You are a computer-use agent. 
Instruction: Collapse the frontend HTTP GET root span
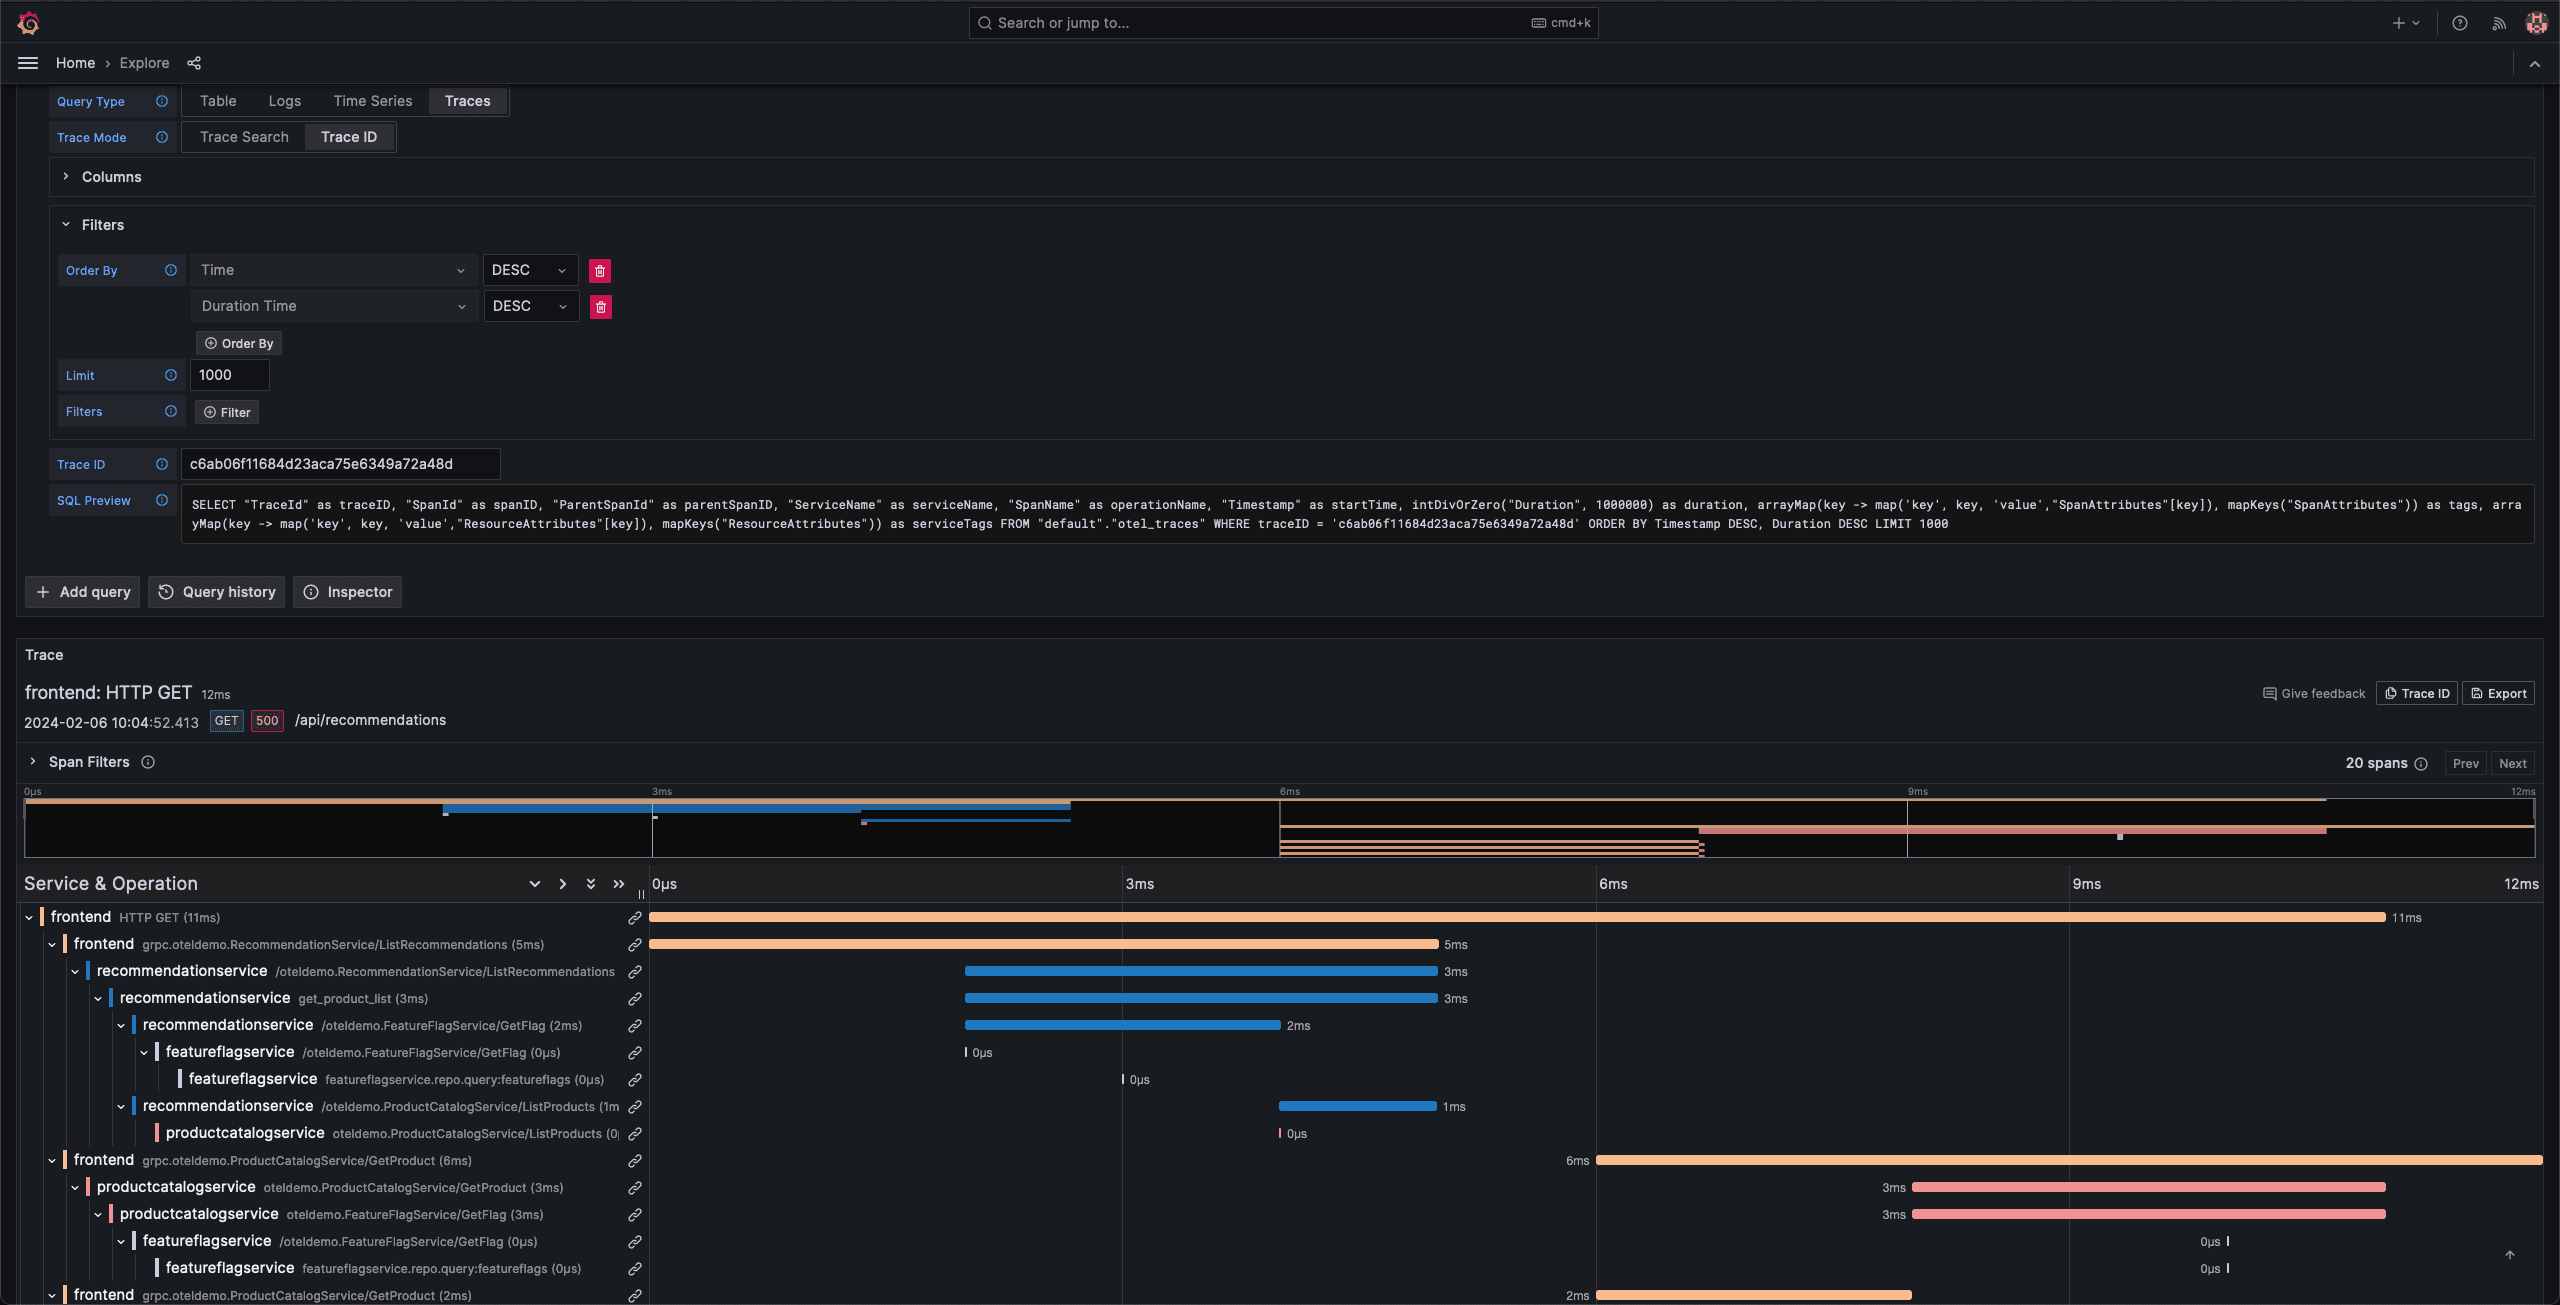point(29,917)
